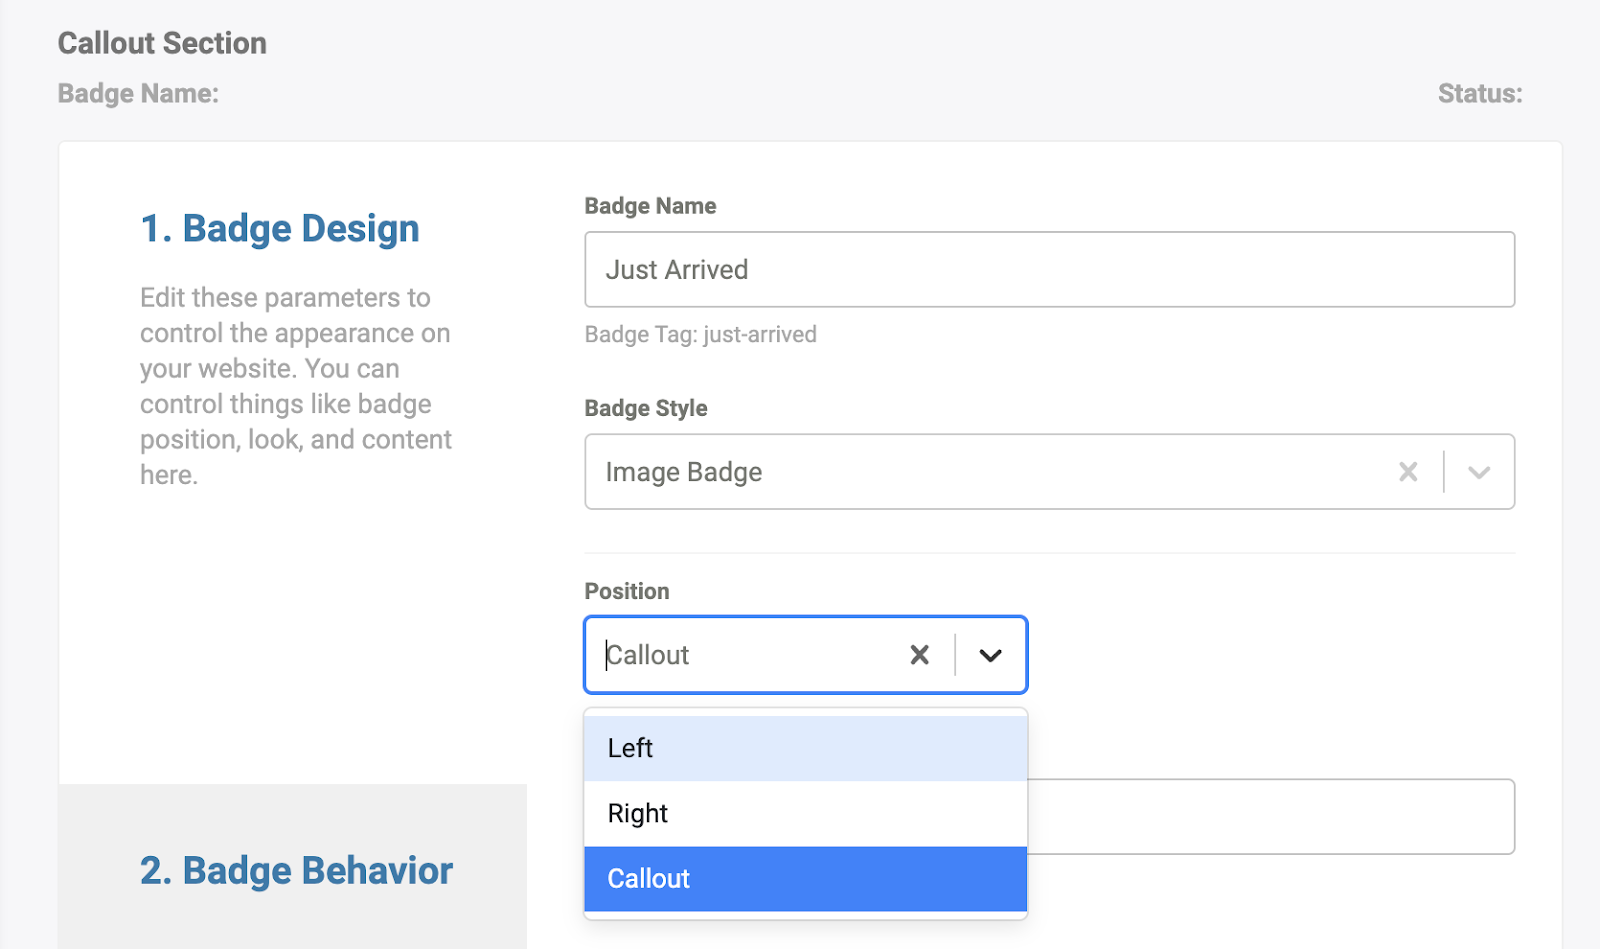
Task: Click the empty field below the Right option
Action: (1270, 816)
